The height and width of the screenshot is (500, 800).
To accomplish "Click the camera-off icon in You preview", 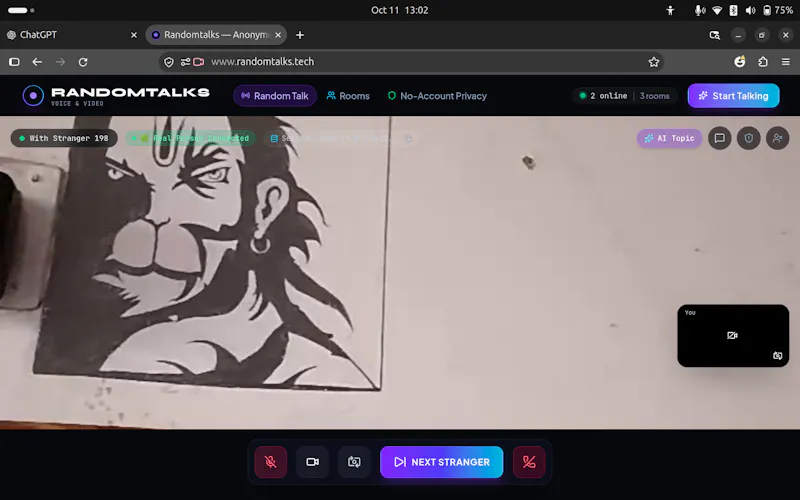I will (x=732, y=335).
